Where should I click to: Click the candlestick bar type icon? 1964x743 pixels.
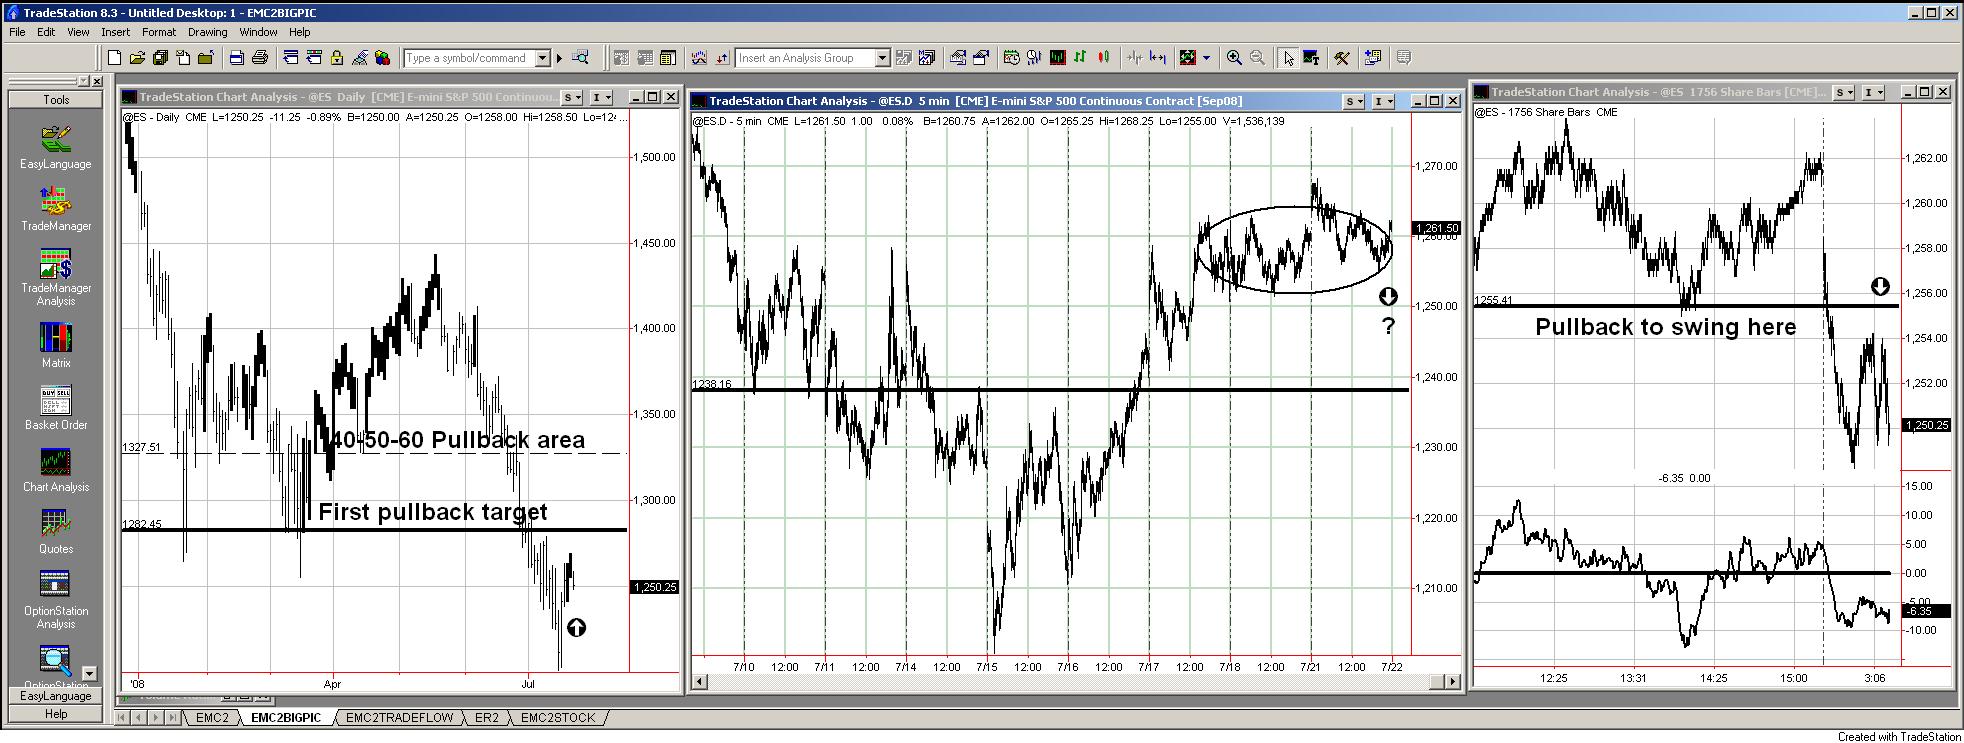coord(1104,58)
